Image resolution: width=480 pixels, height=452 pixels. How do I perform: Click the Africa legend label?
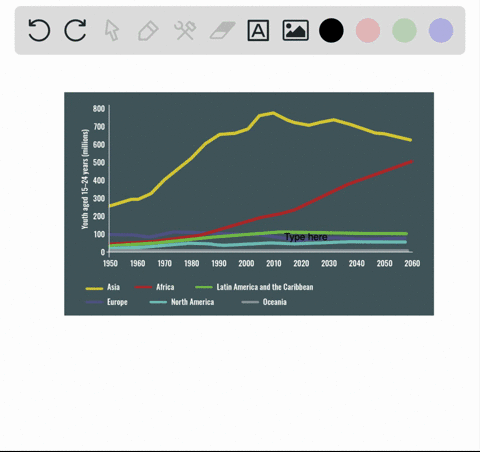tap(165, 287)
